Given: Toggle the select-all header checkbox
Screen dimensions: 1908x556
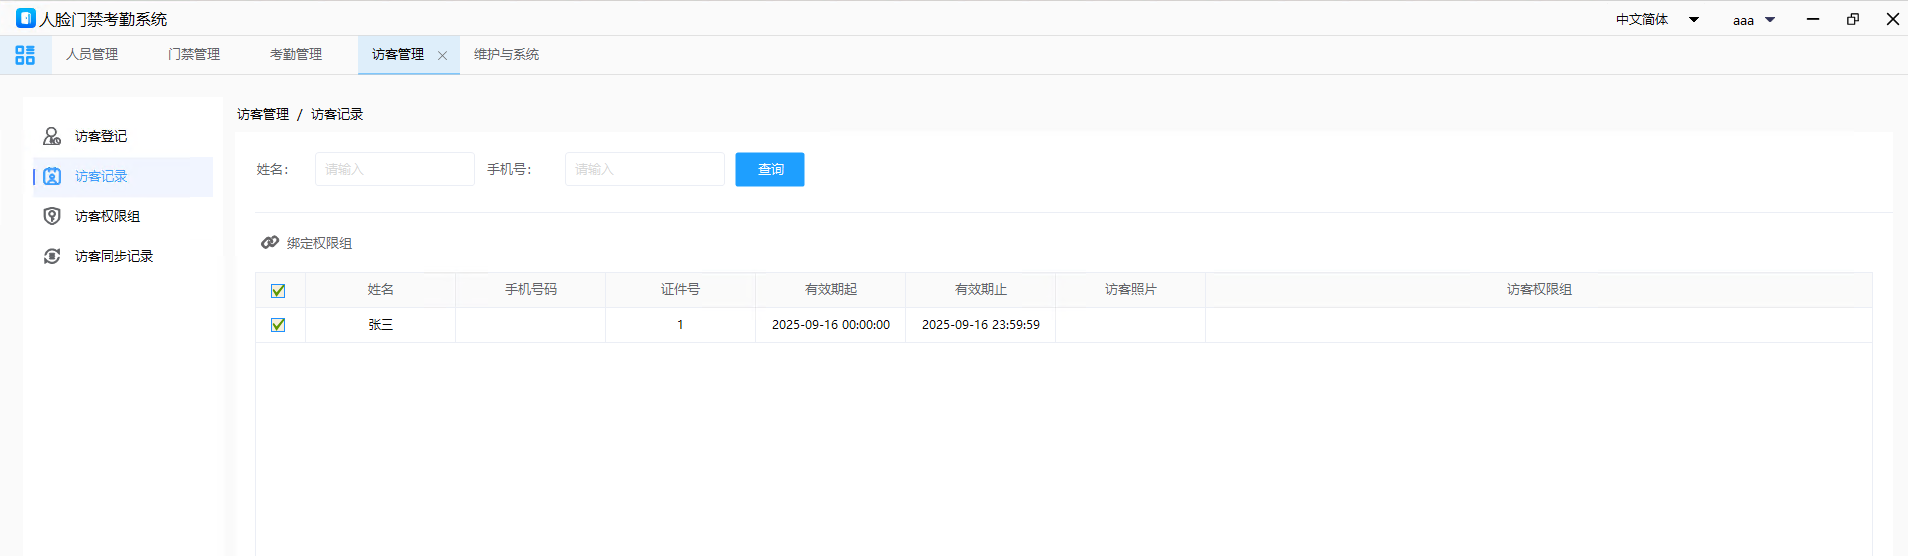Looking at the screenshot, I should pos(278,290).
